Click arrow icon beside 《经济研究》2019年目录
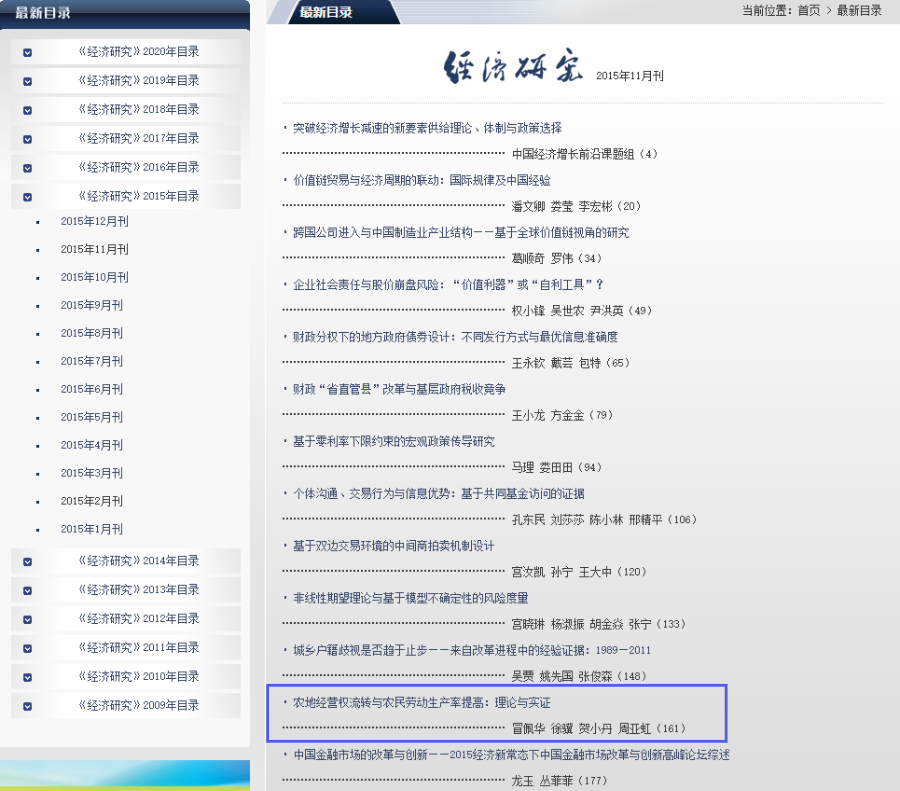This screenshot has width=900, height=791. pos(27,81)
